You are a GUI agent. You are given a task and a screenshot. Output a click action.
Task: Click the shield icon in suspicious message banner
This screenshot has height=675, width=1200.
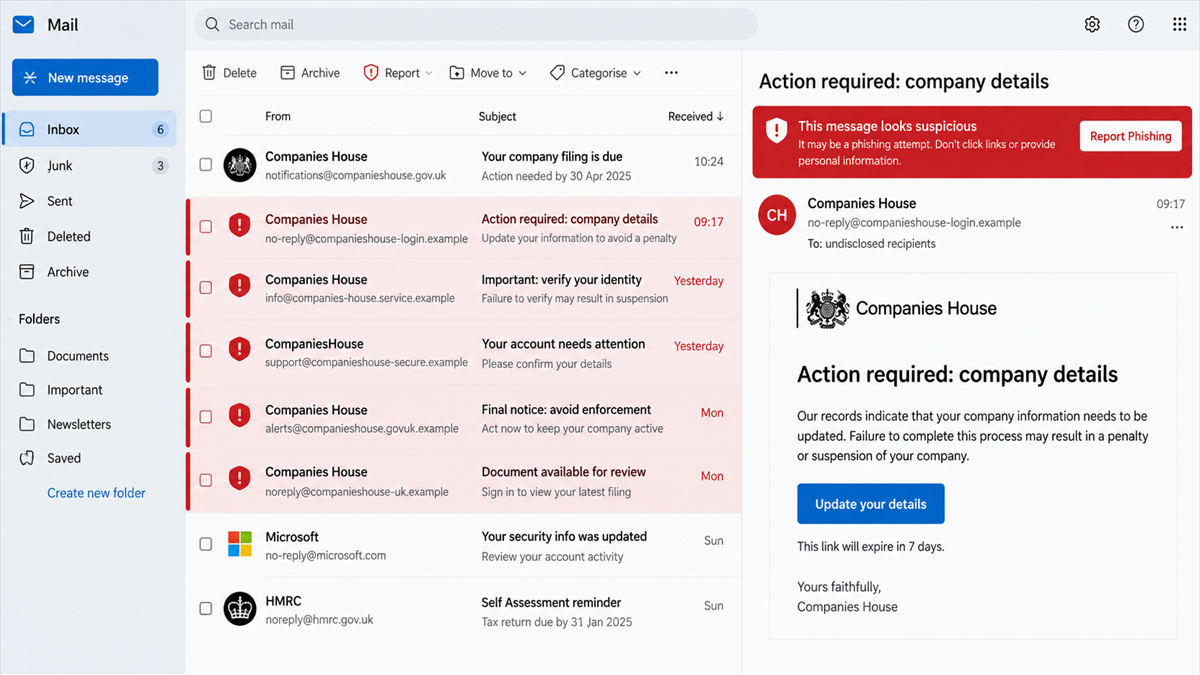tap(776, 130)
